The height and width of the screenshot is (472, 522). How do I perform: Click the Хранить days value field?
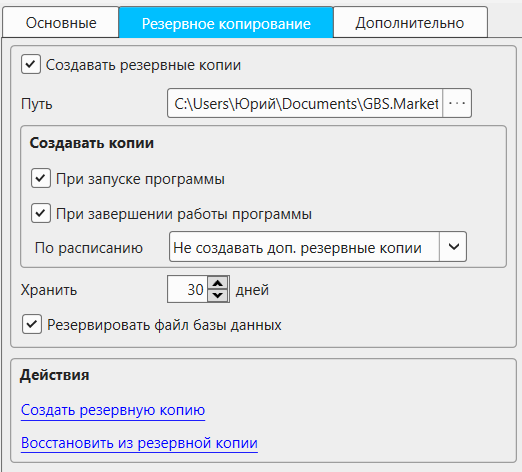[x=188, y=289]
